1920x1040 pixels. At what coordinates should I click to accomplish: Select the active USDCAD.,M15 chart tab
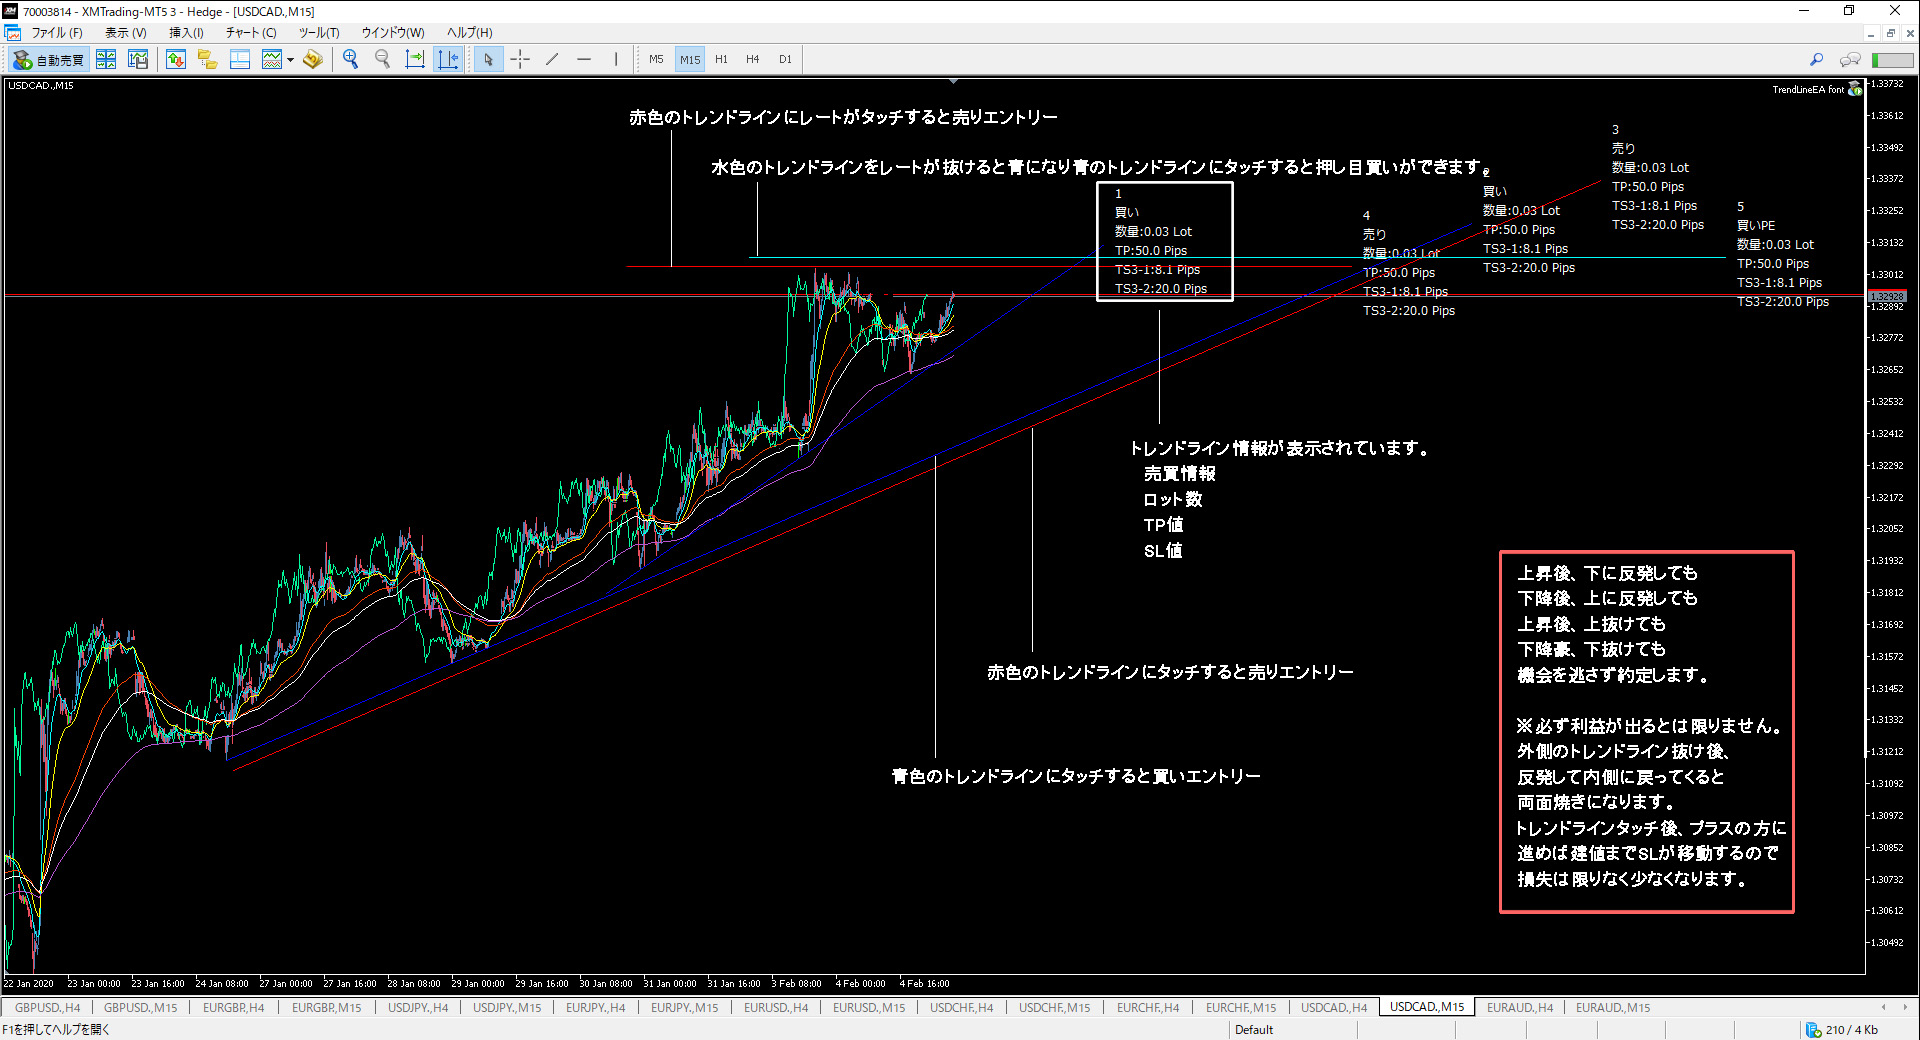point(1426,1007)
